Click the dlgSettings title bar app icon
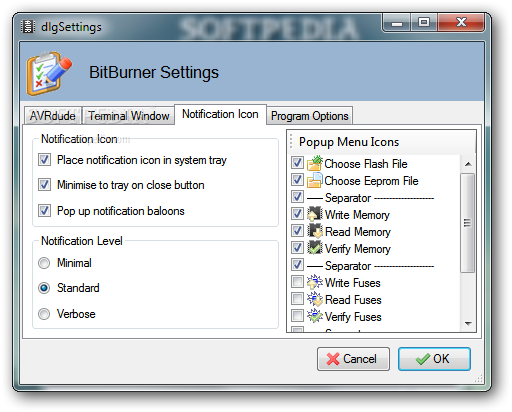 (x=28, y=27)
